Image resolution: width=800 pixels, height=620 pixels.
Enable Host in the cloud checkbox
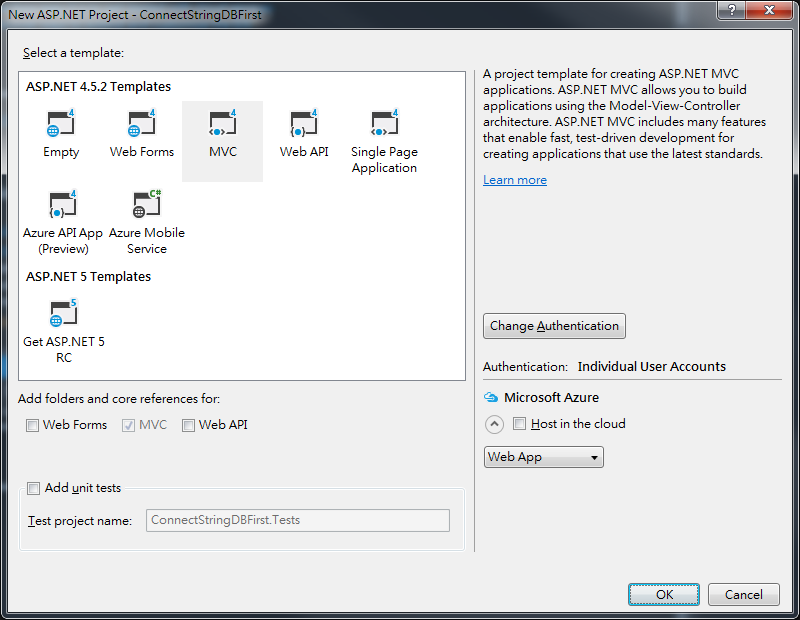[x=519, y=424]
